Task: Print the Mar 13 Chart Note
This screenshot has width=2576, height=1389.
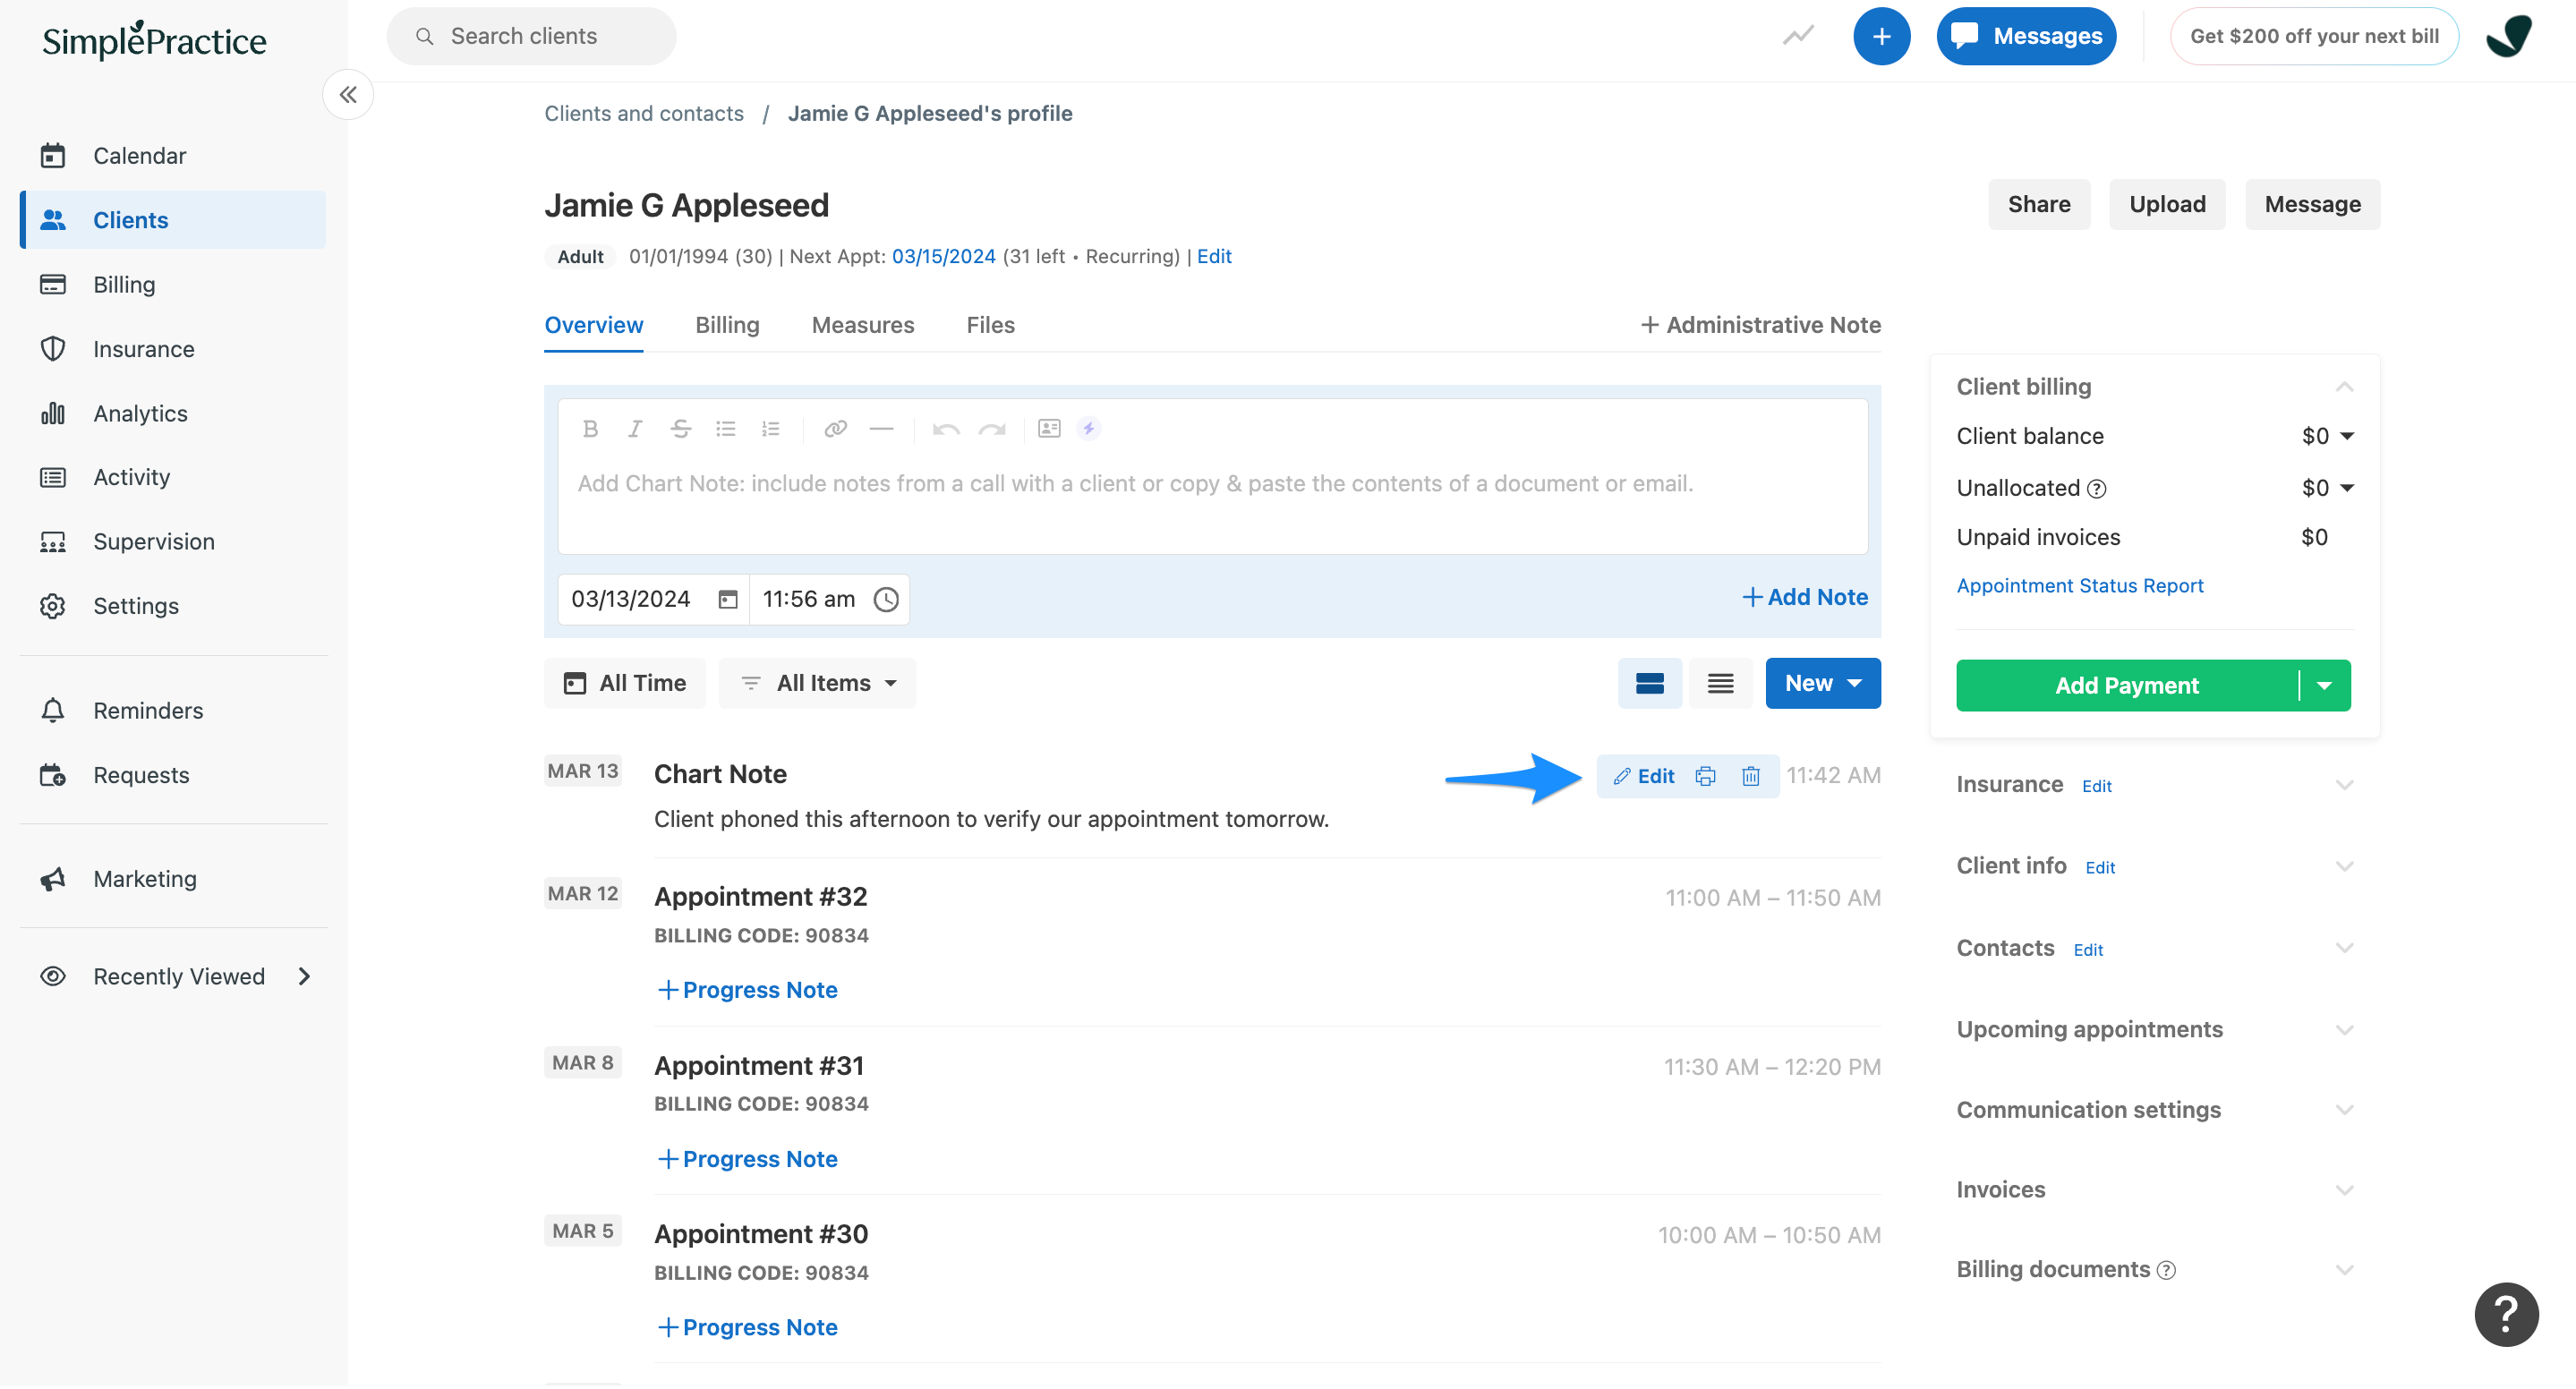Action: point(1705,776)
